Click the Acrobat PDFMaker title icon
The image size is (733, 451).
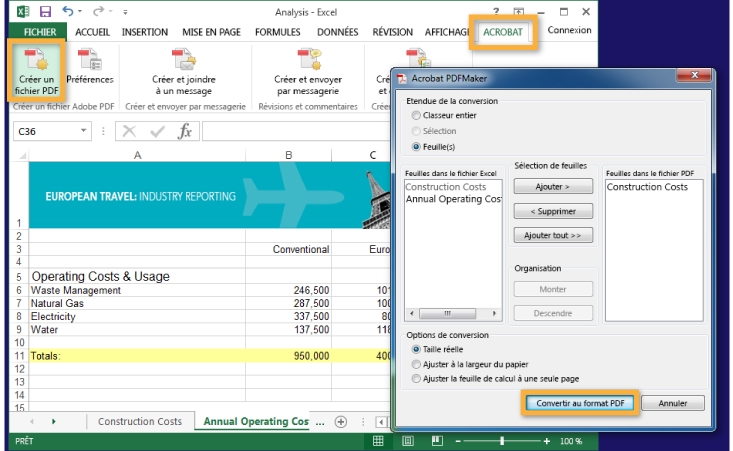click(x=402, y=79)
